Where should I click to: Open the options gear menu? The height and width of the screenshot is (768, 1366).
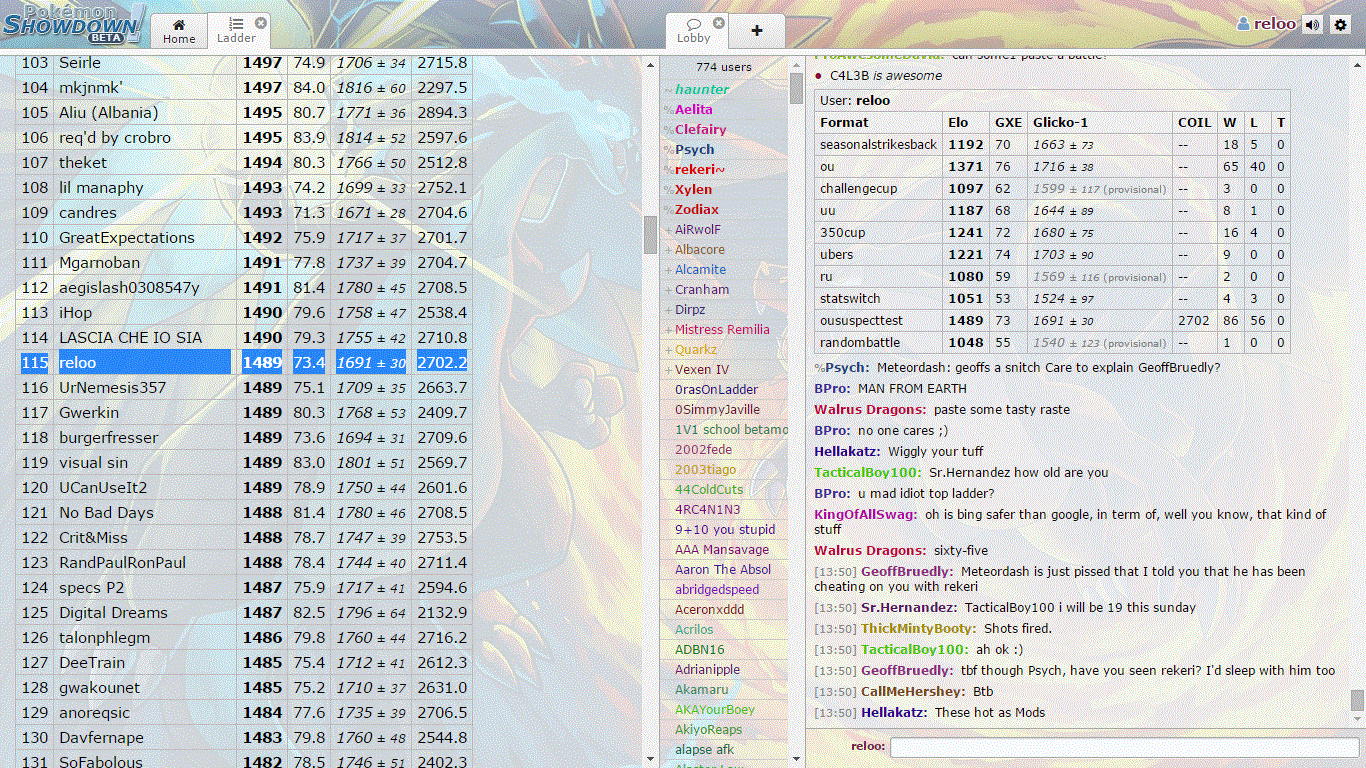(1341, 25)
